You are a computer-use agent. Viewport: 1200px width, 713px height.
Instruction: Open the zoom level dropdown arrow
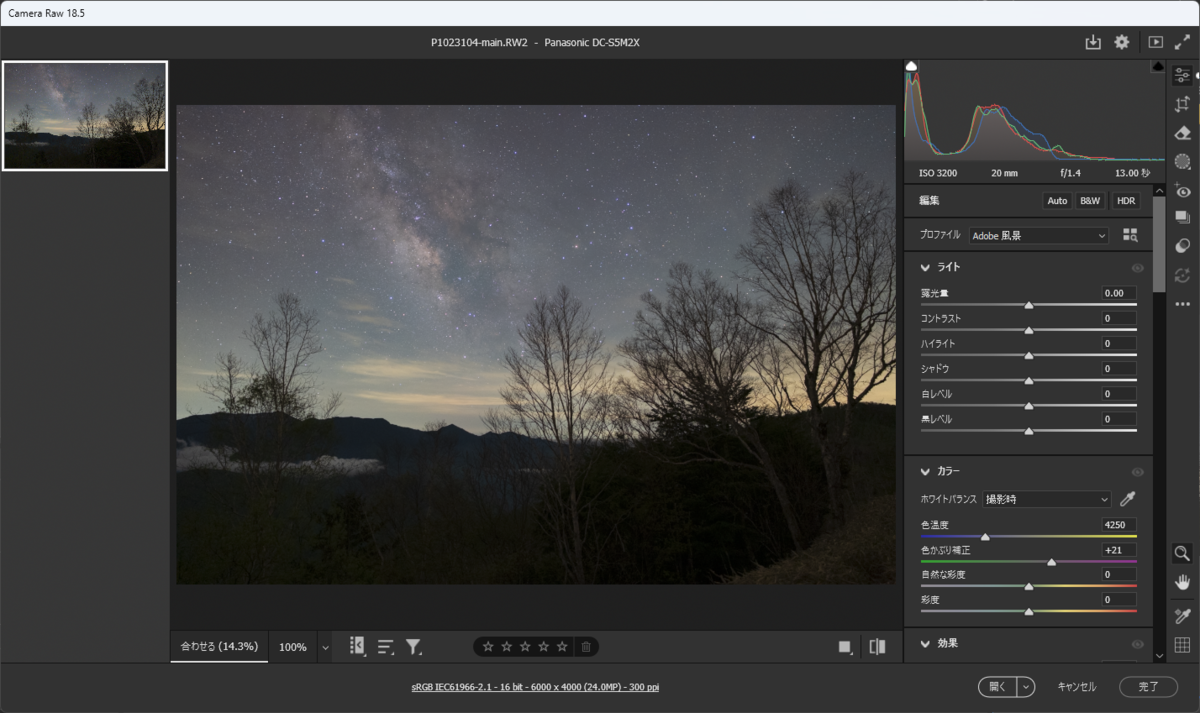pyautogui.click(x=325, y=647)
